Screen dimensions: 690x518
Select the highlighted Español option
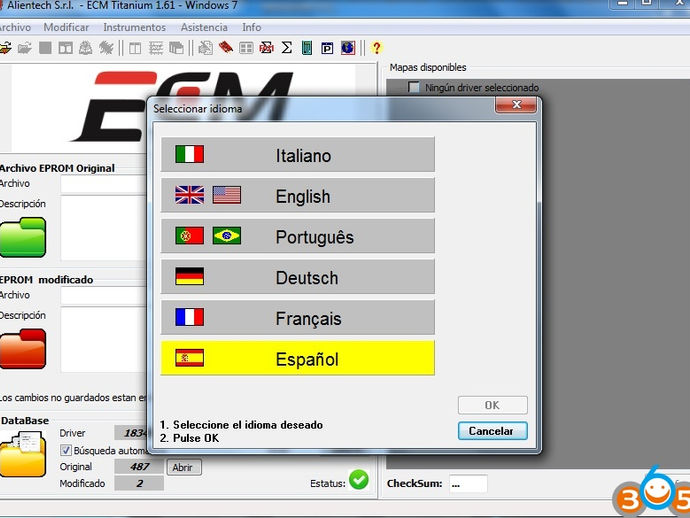point(297,358)
